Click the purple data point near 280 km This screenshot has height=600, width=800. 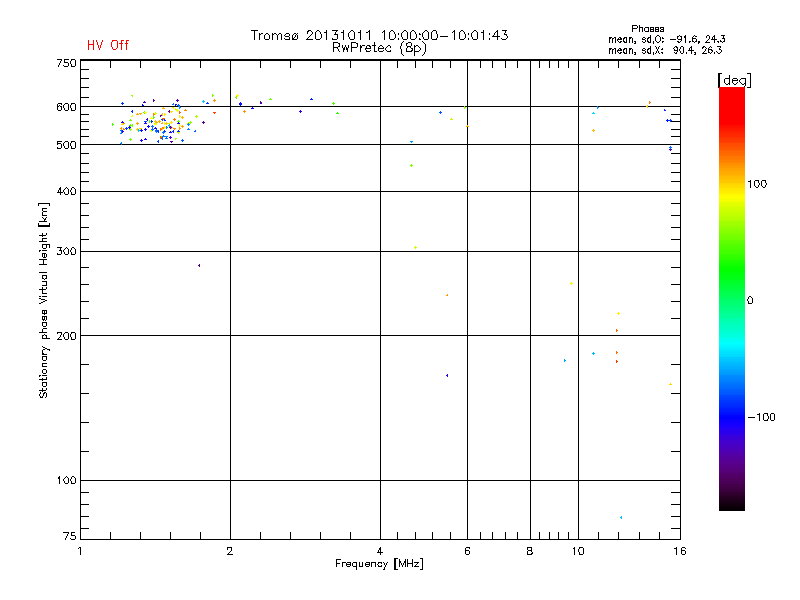pos(199,265)
